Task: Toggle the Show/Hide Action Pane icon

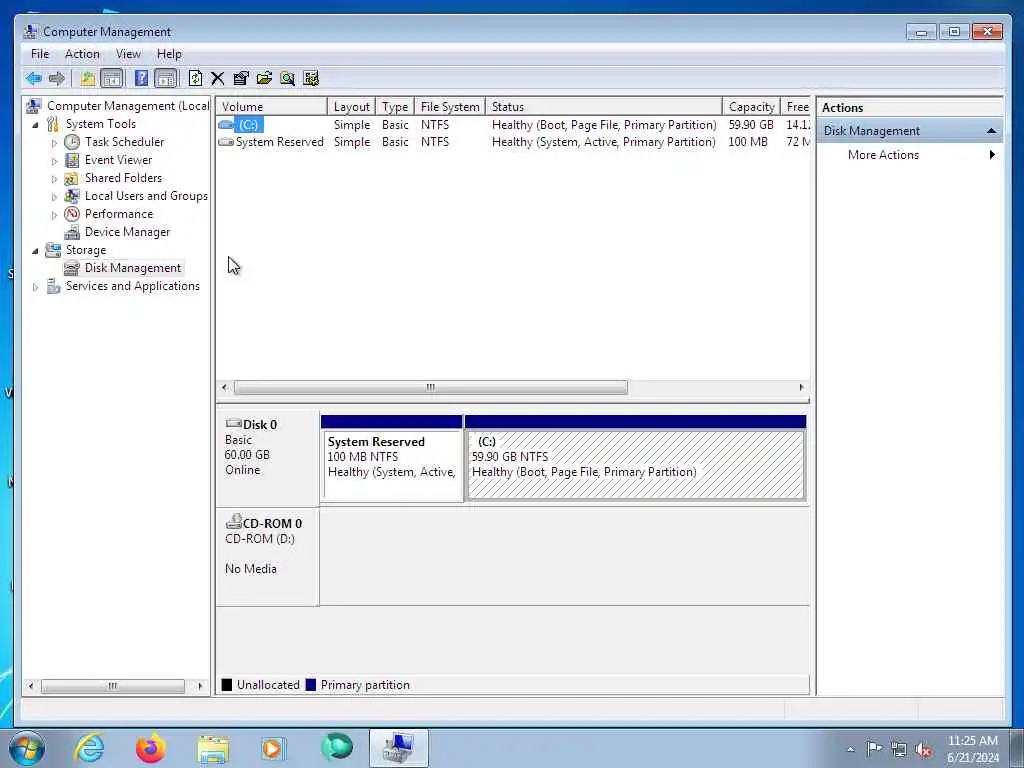Action: (166, 79)
